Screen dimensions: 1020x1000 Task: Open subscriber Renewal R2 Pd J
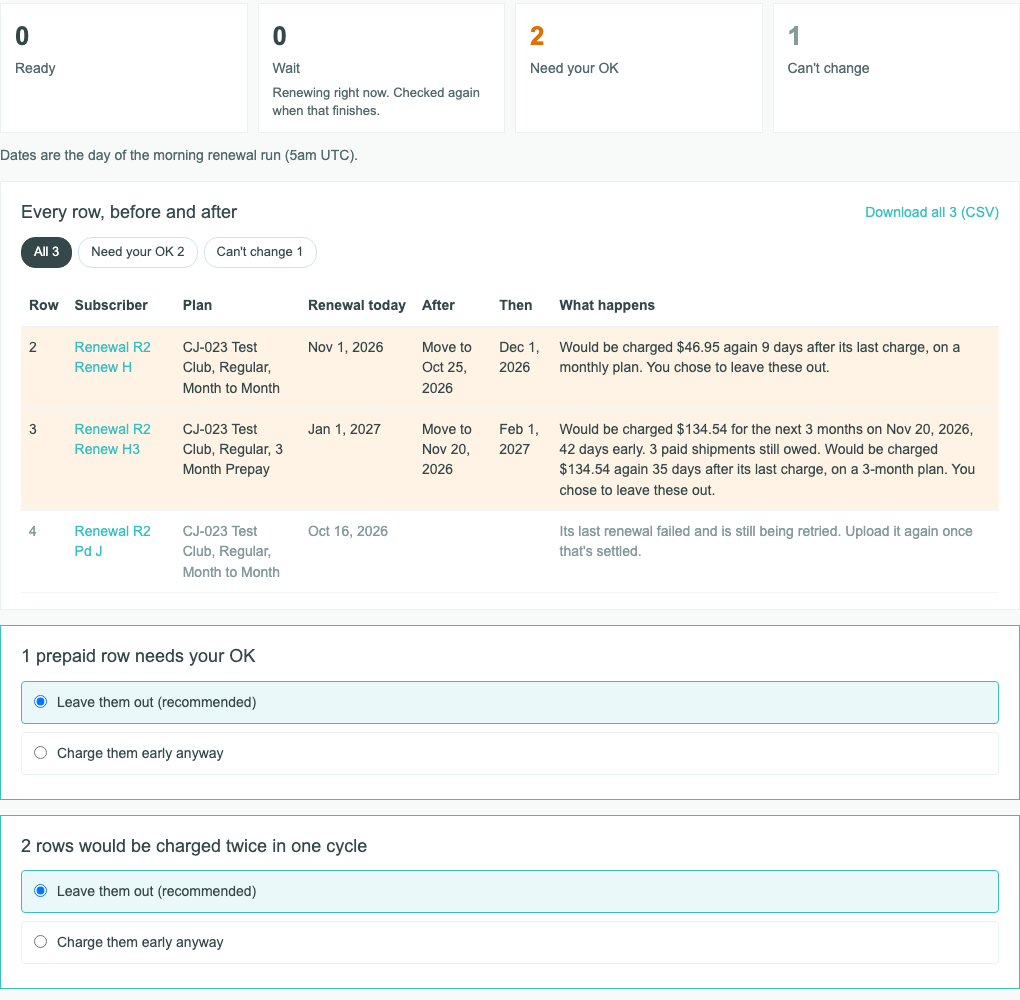pyautogui.click(x=113, y=541)
